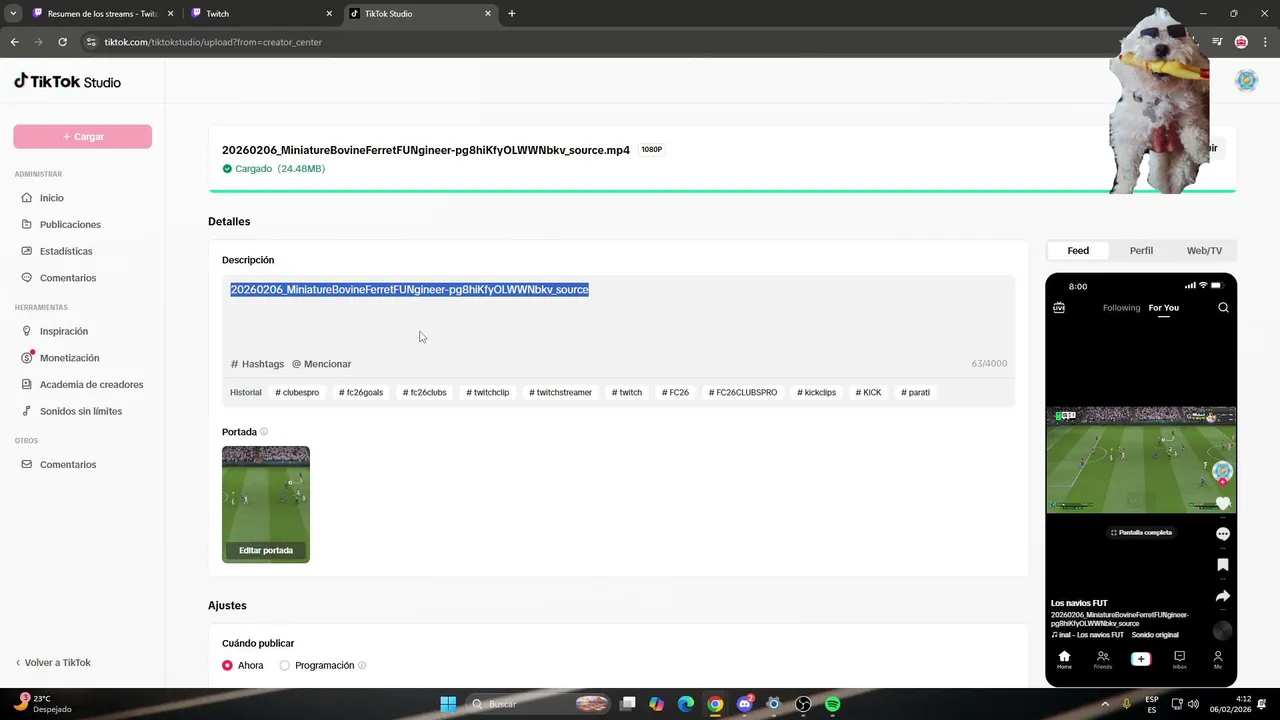This screenshot has width=1280, height=720.
Task: Add the #twitch hashtag
Action: coord(627,393)
